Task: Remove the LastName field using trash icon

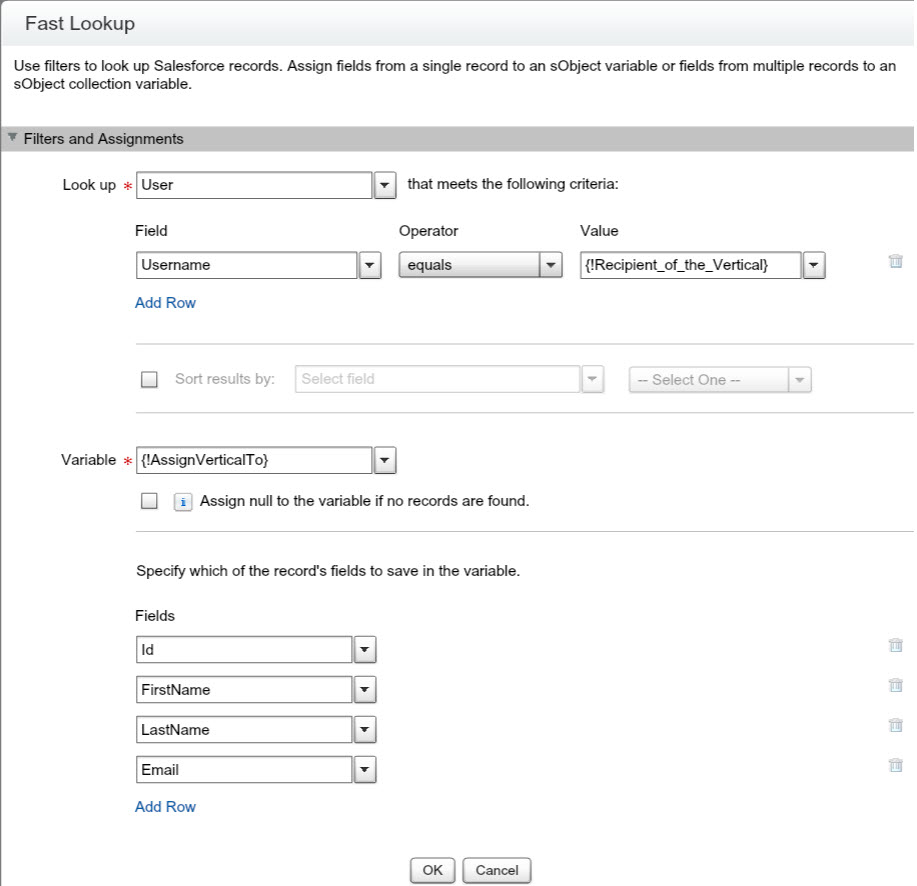Action: pos(895,725)
